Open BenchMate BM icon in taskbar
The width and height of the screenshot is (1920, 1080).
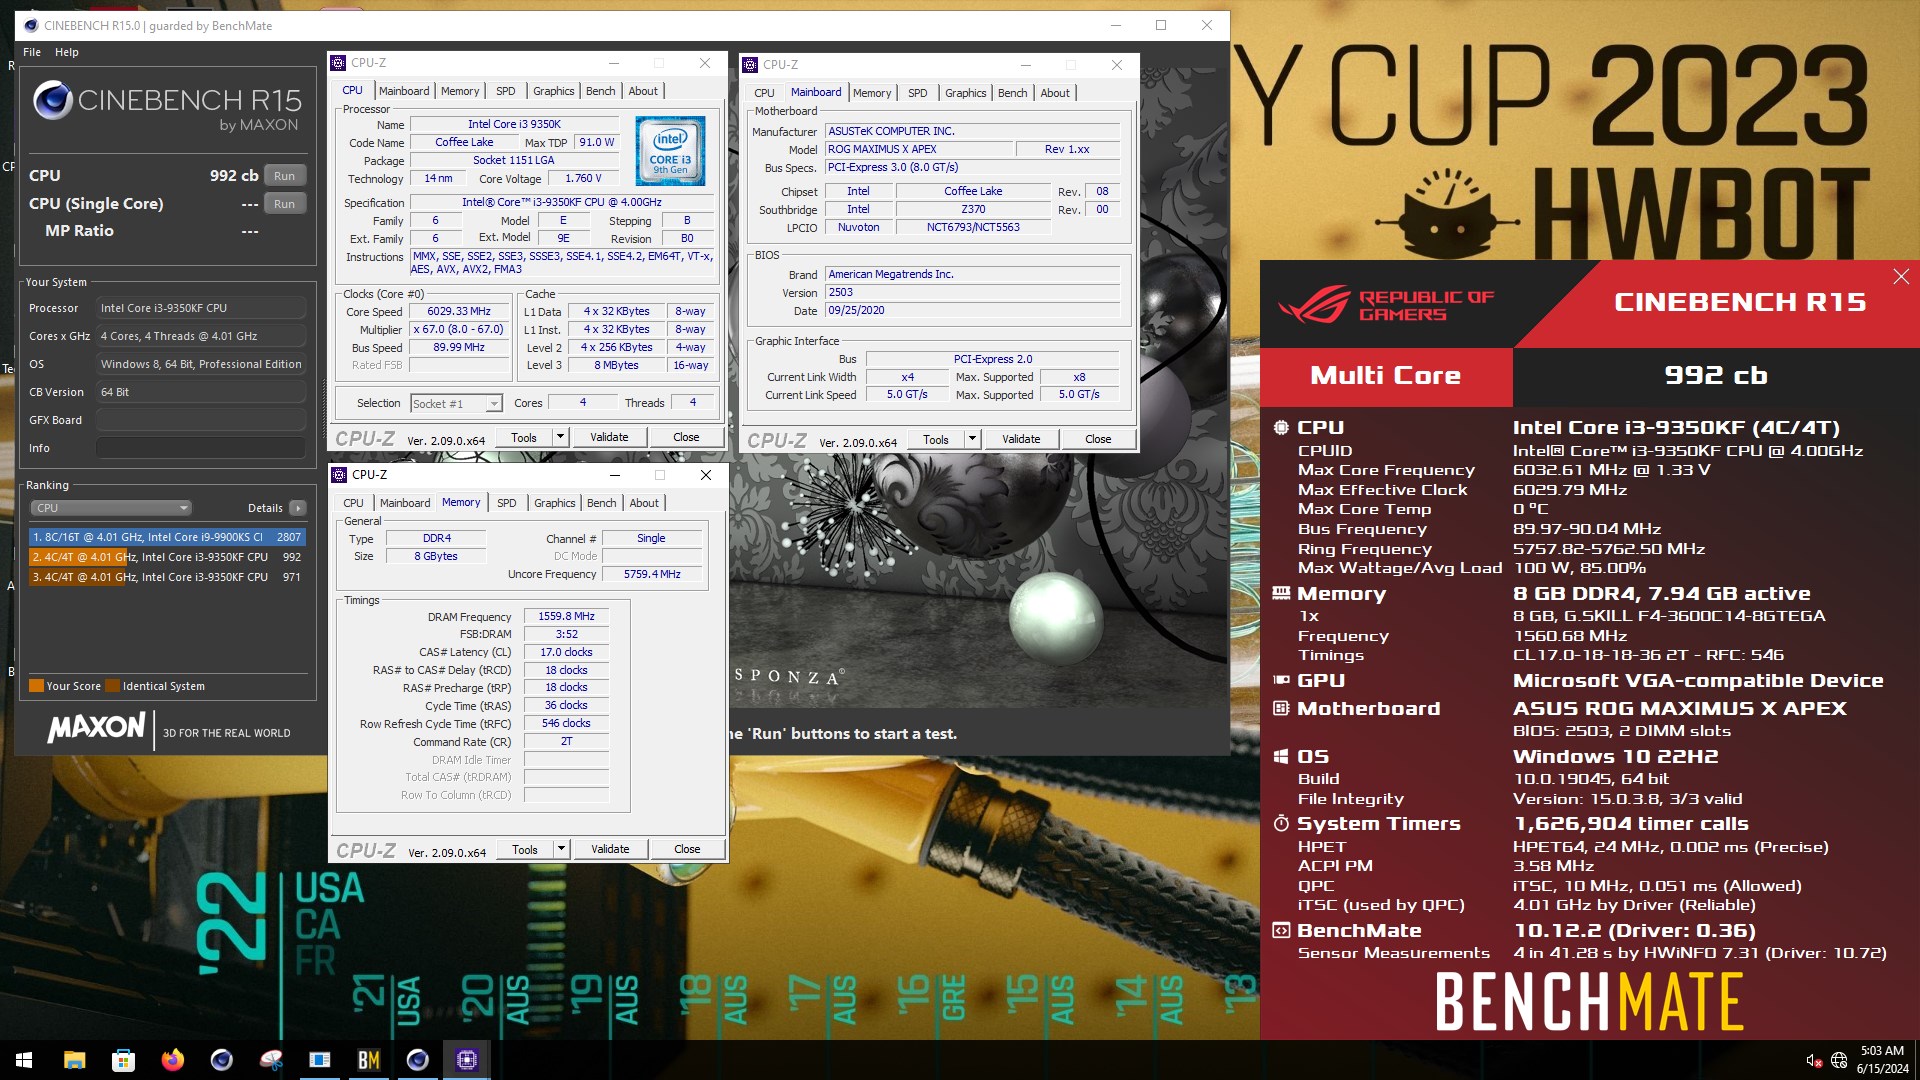pyautogui.click(x=369, y=1060)
